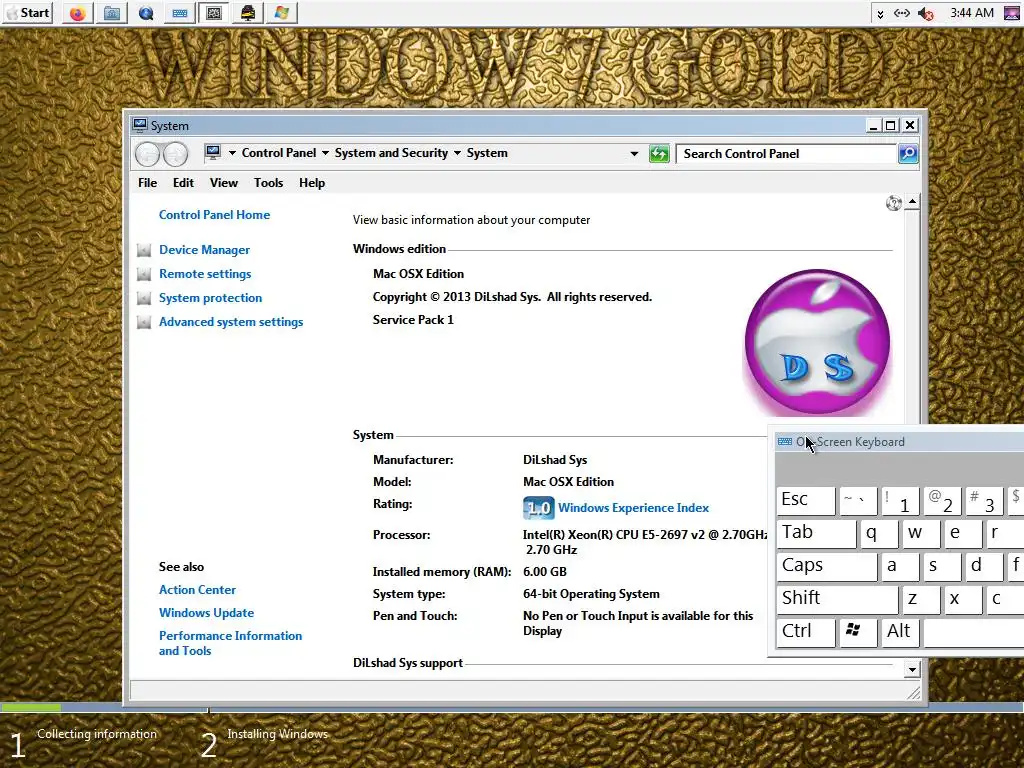Select System and Security breadcrumb
Screen dimensions: 1024x768
coord(391,153)
